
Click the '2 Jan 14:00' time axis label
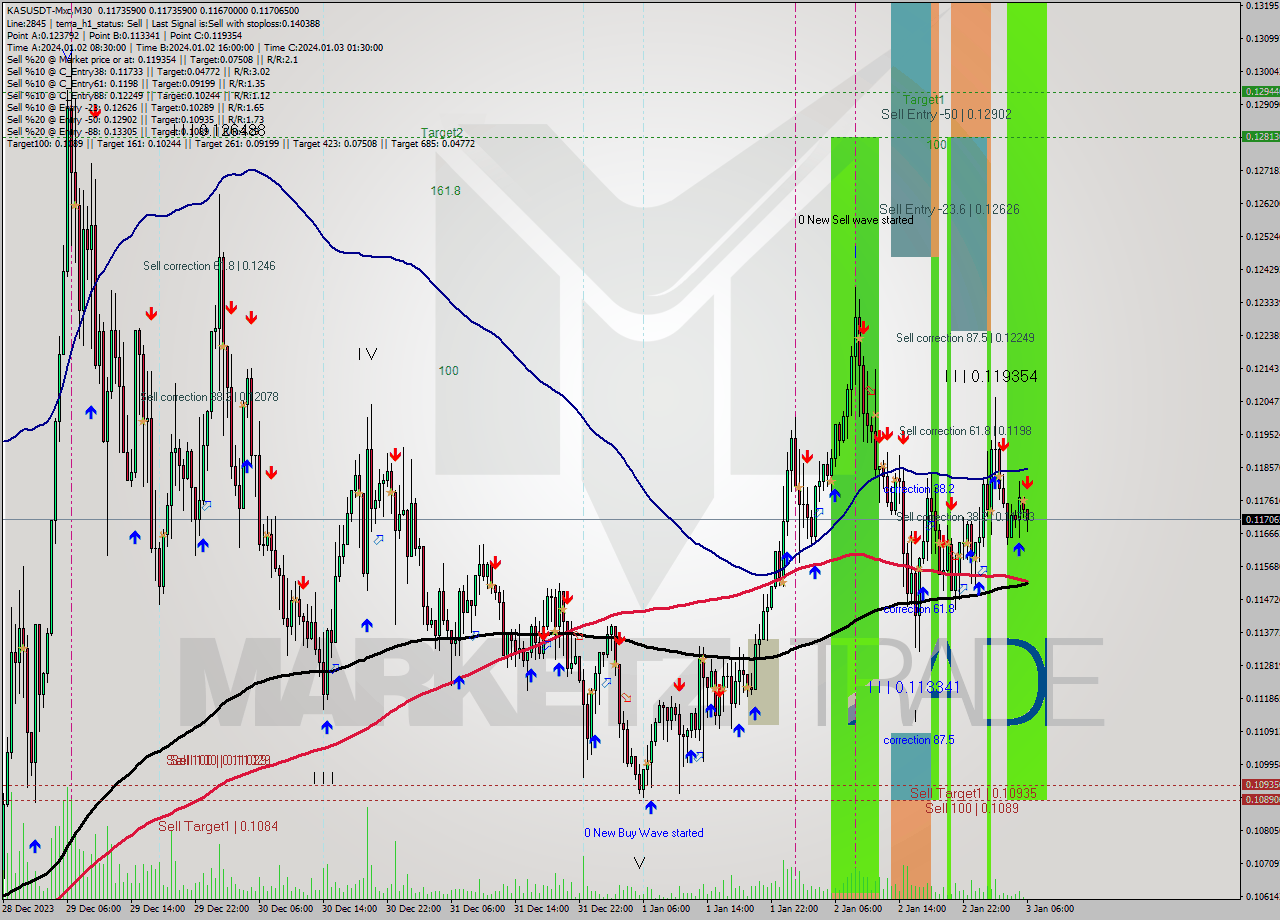921,909
